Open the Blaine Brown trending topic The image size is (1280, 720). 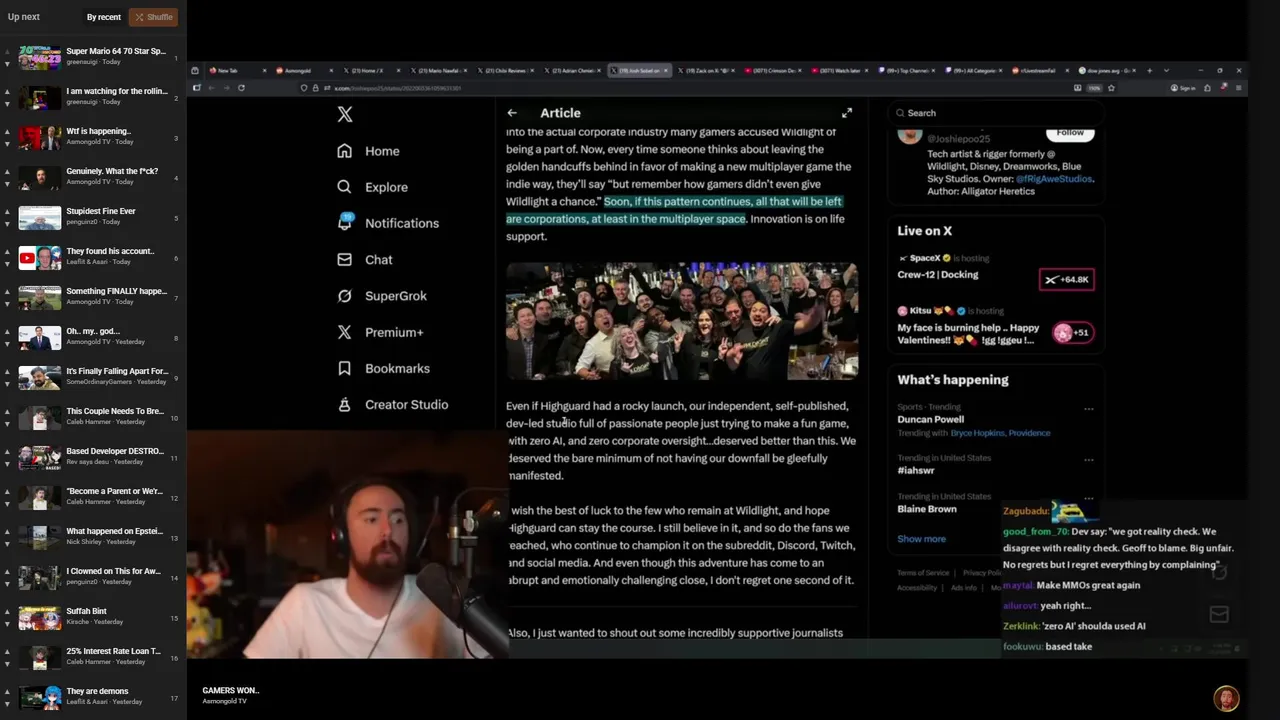pyautogui.click(x=927, y=509)
